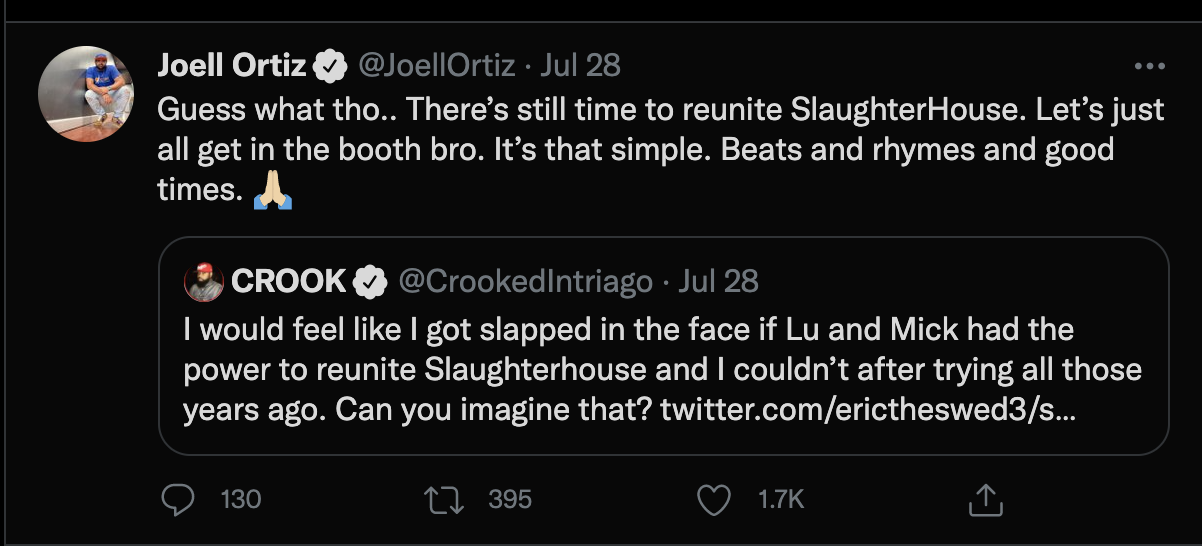
Task: Click Joell Ortiz's profile avatar
Action: point(86,94)
